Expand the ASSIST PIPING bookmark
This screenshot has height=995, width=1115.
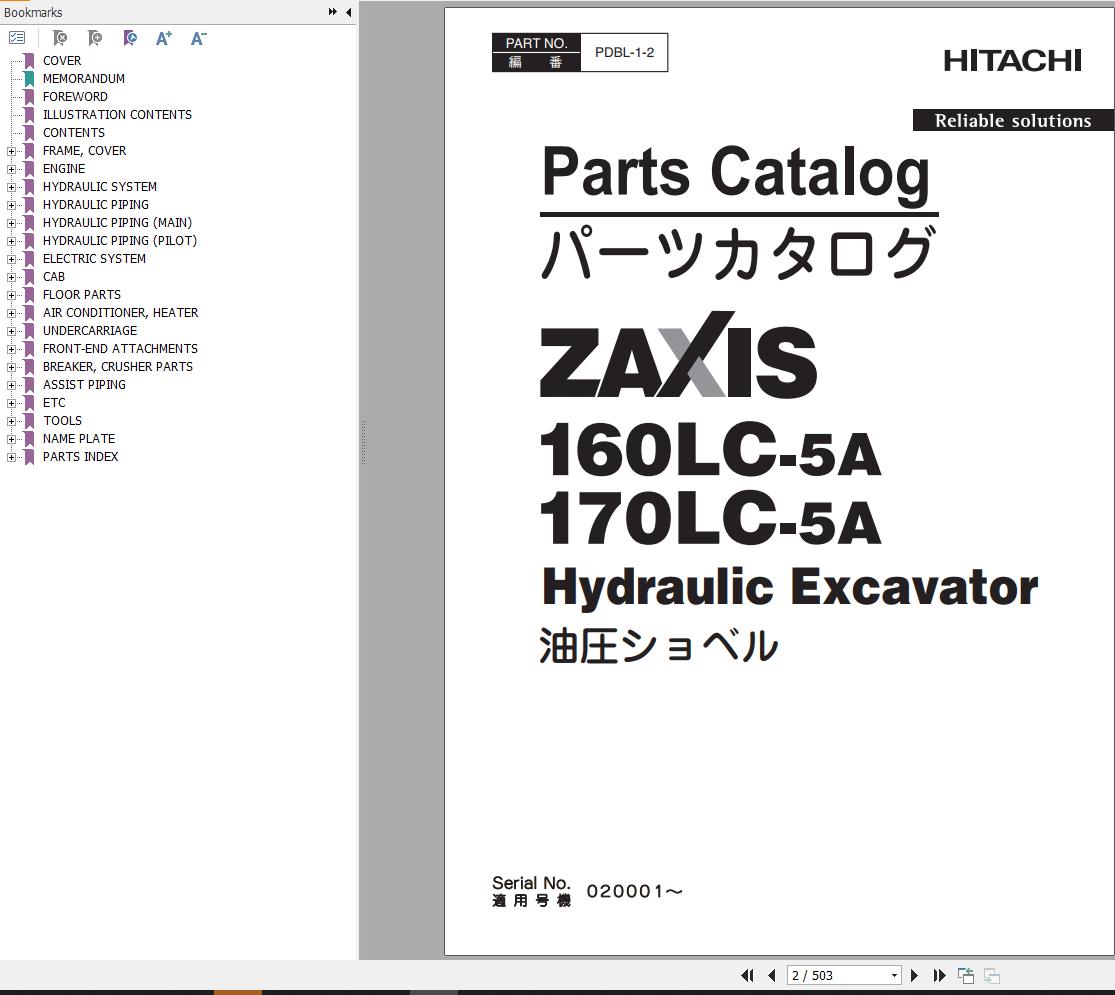point(11,385)
